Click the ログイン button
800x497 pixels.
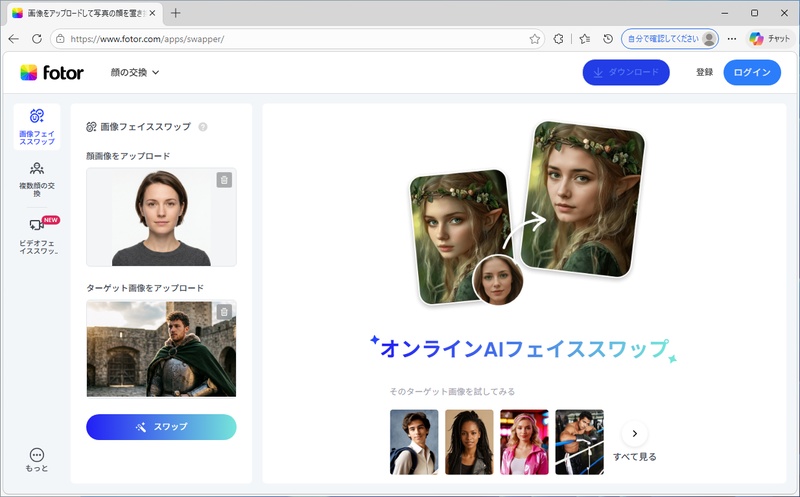click(752, 72)
